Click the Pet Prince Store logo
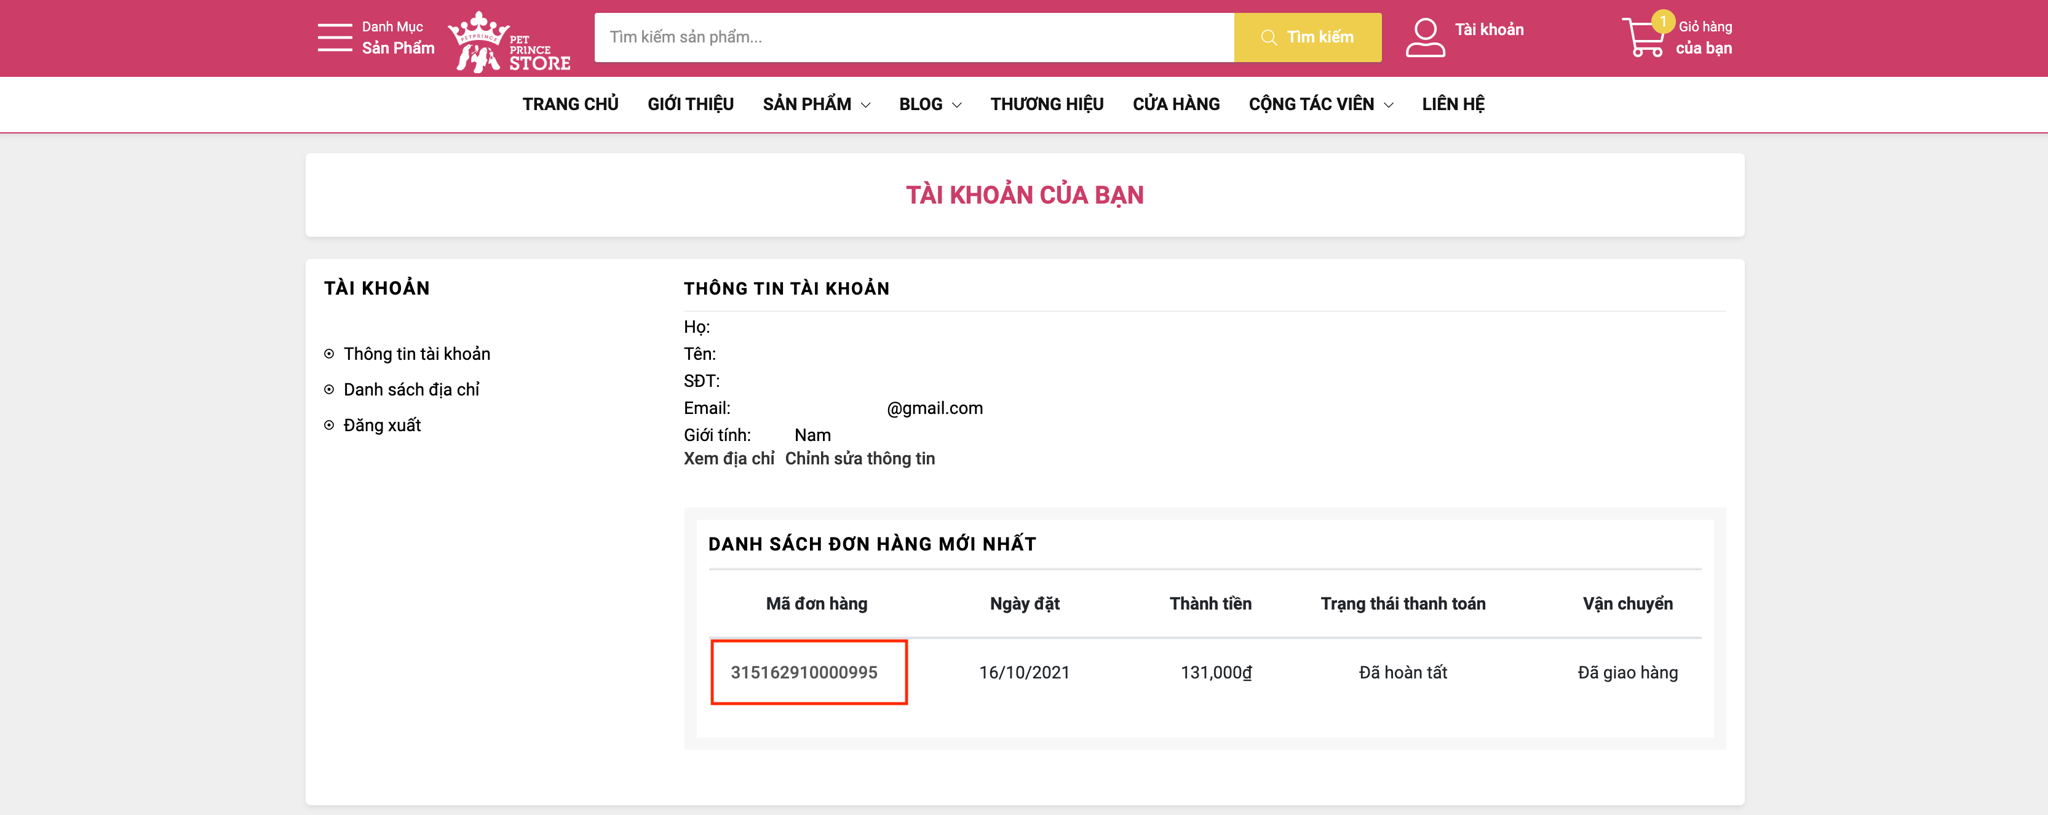The height and width of the screenshot is (815, 2048). [509, 42]
